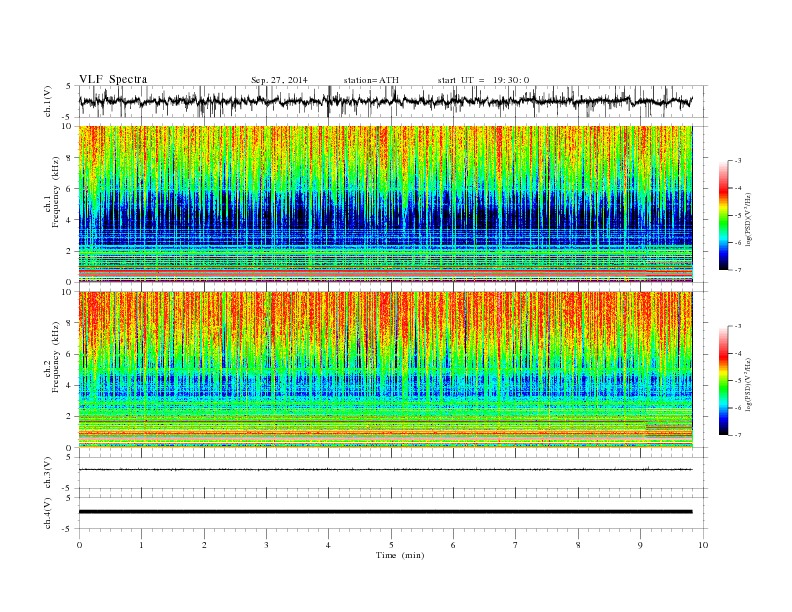Screen dimensions: 792x612
Task: Click the "5" minute tick label on time axis
Action: click(x=391, y=545)
